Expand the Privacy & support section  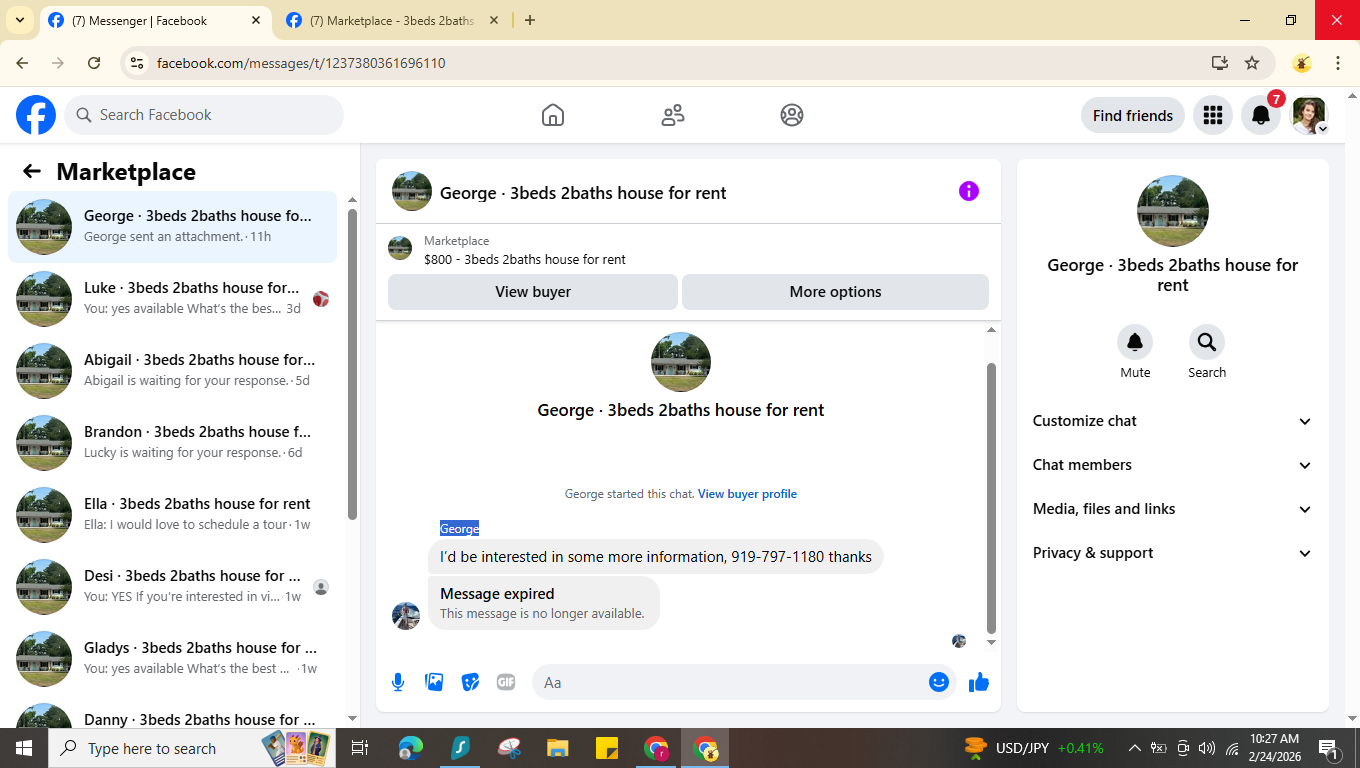[x=1173, y=553]
